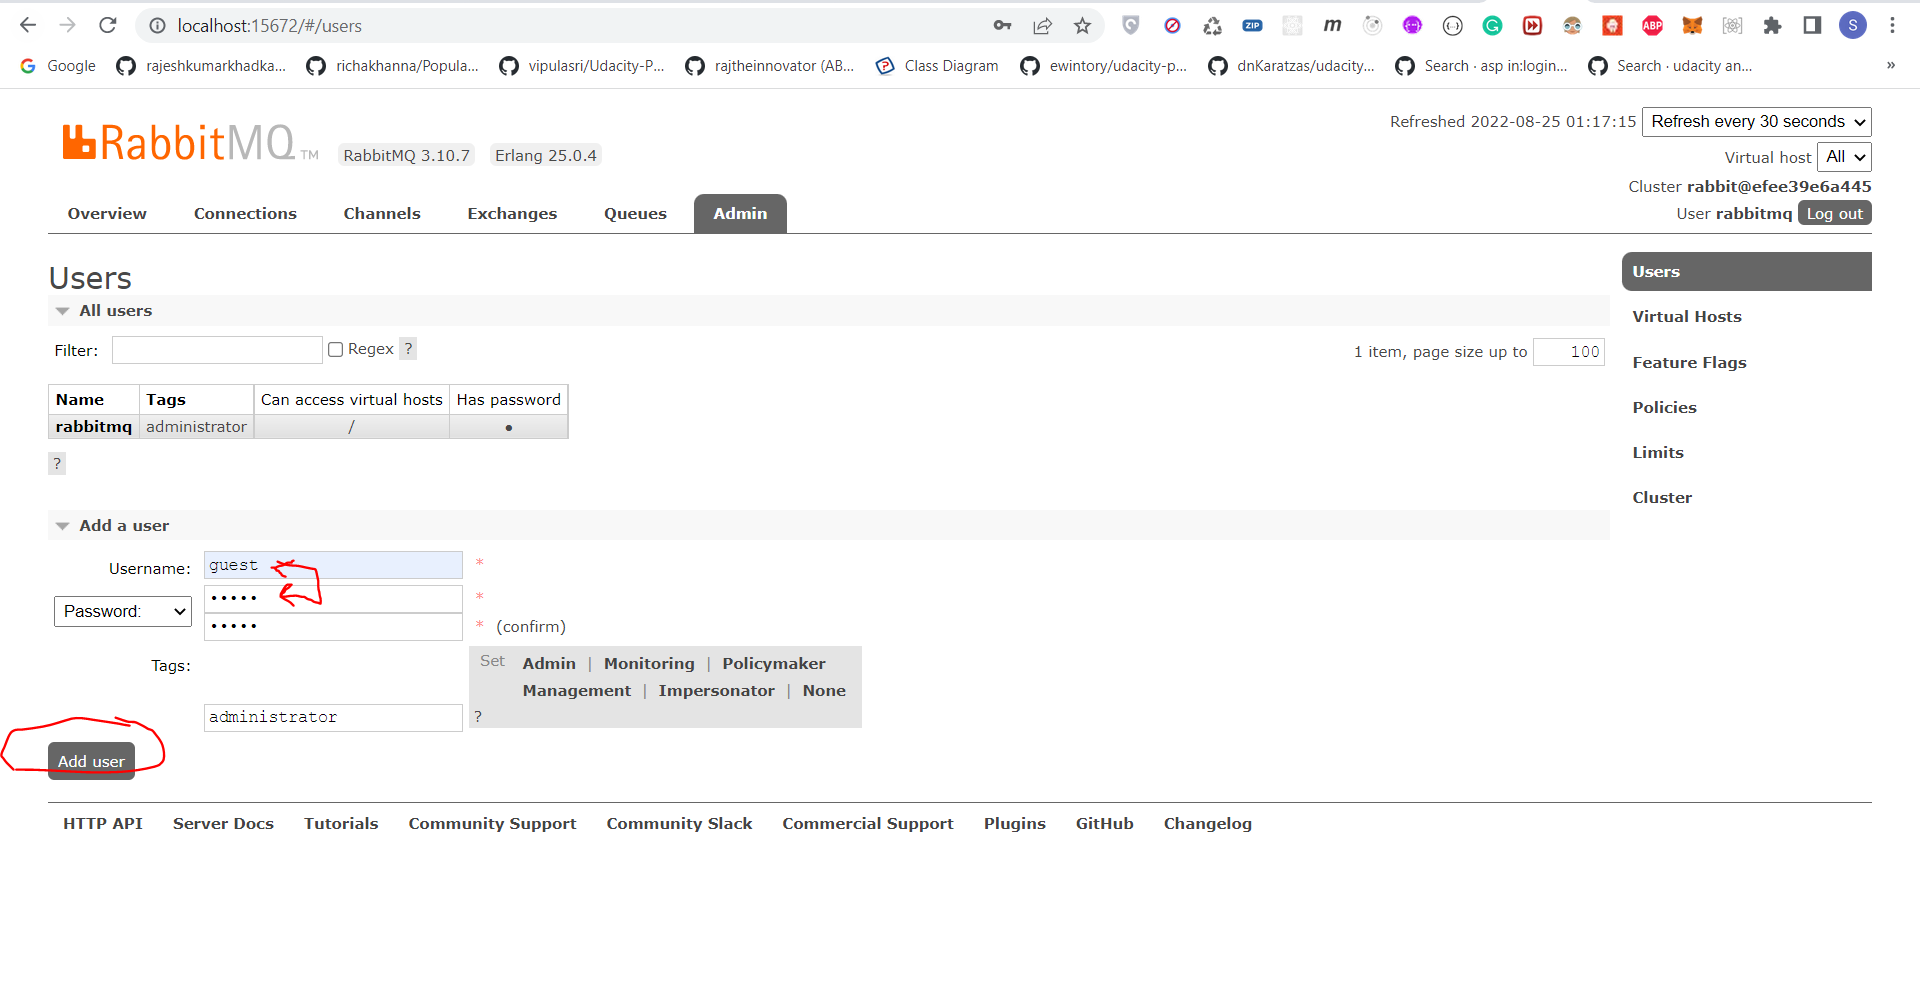Switch to the Connections tab
The image size is (1920, 990).
pyautogui.click(x=245, y=214)
